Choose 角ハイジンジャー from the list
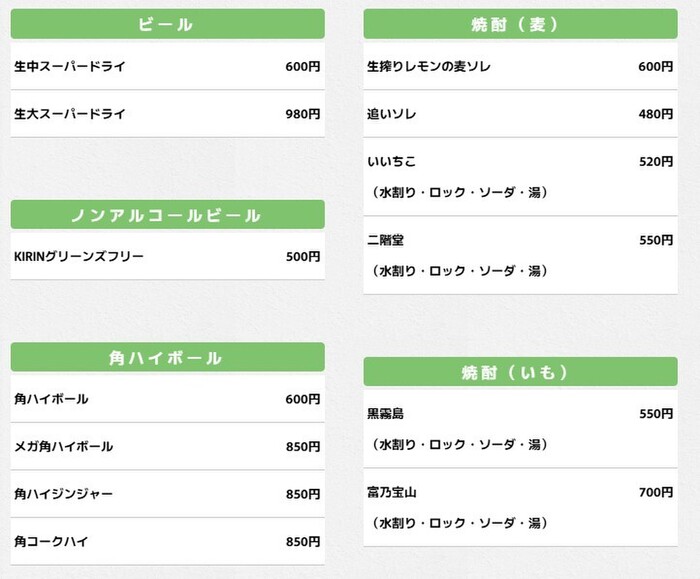700x579 pixels. [63, 494]
